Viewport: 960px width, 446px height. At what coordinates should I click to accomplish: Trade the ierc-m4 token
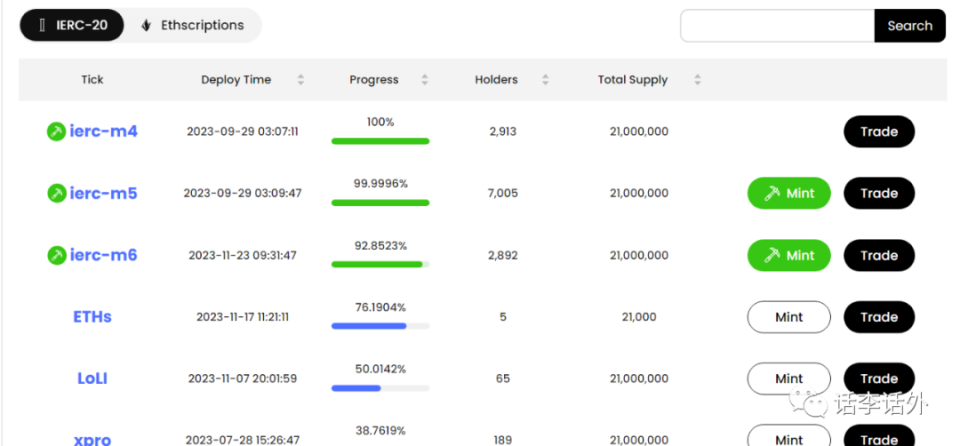click(x=879, y=132)
